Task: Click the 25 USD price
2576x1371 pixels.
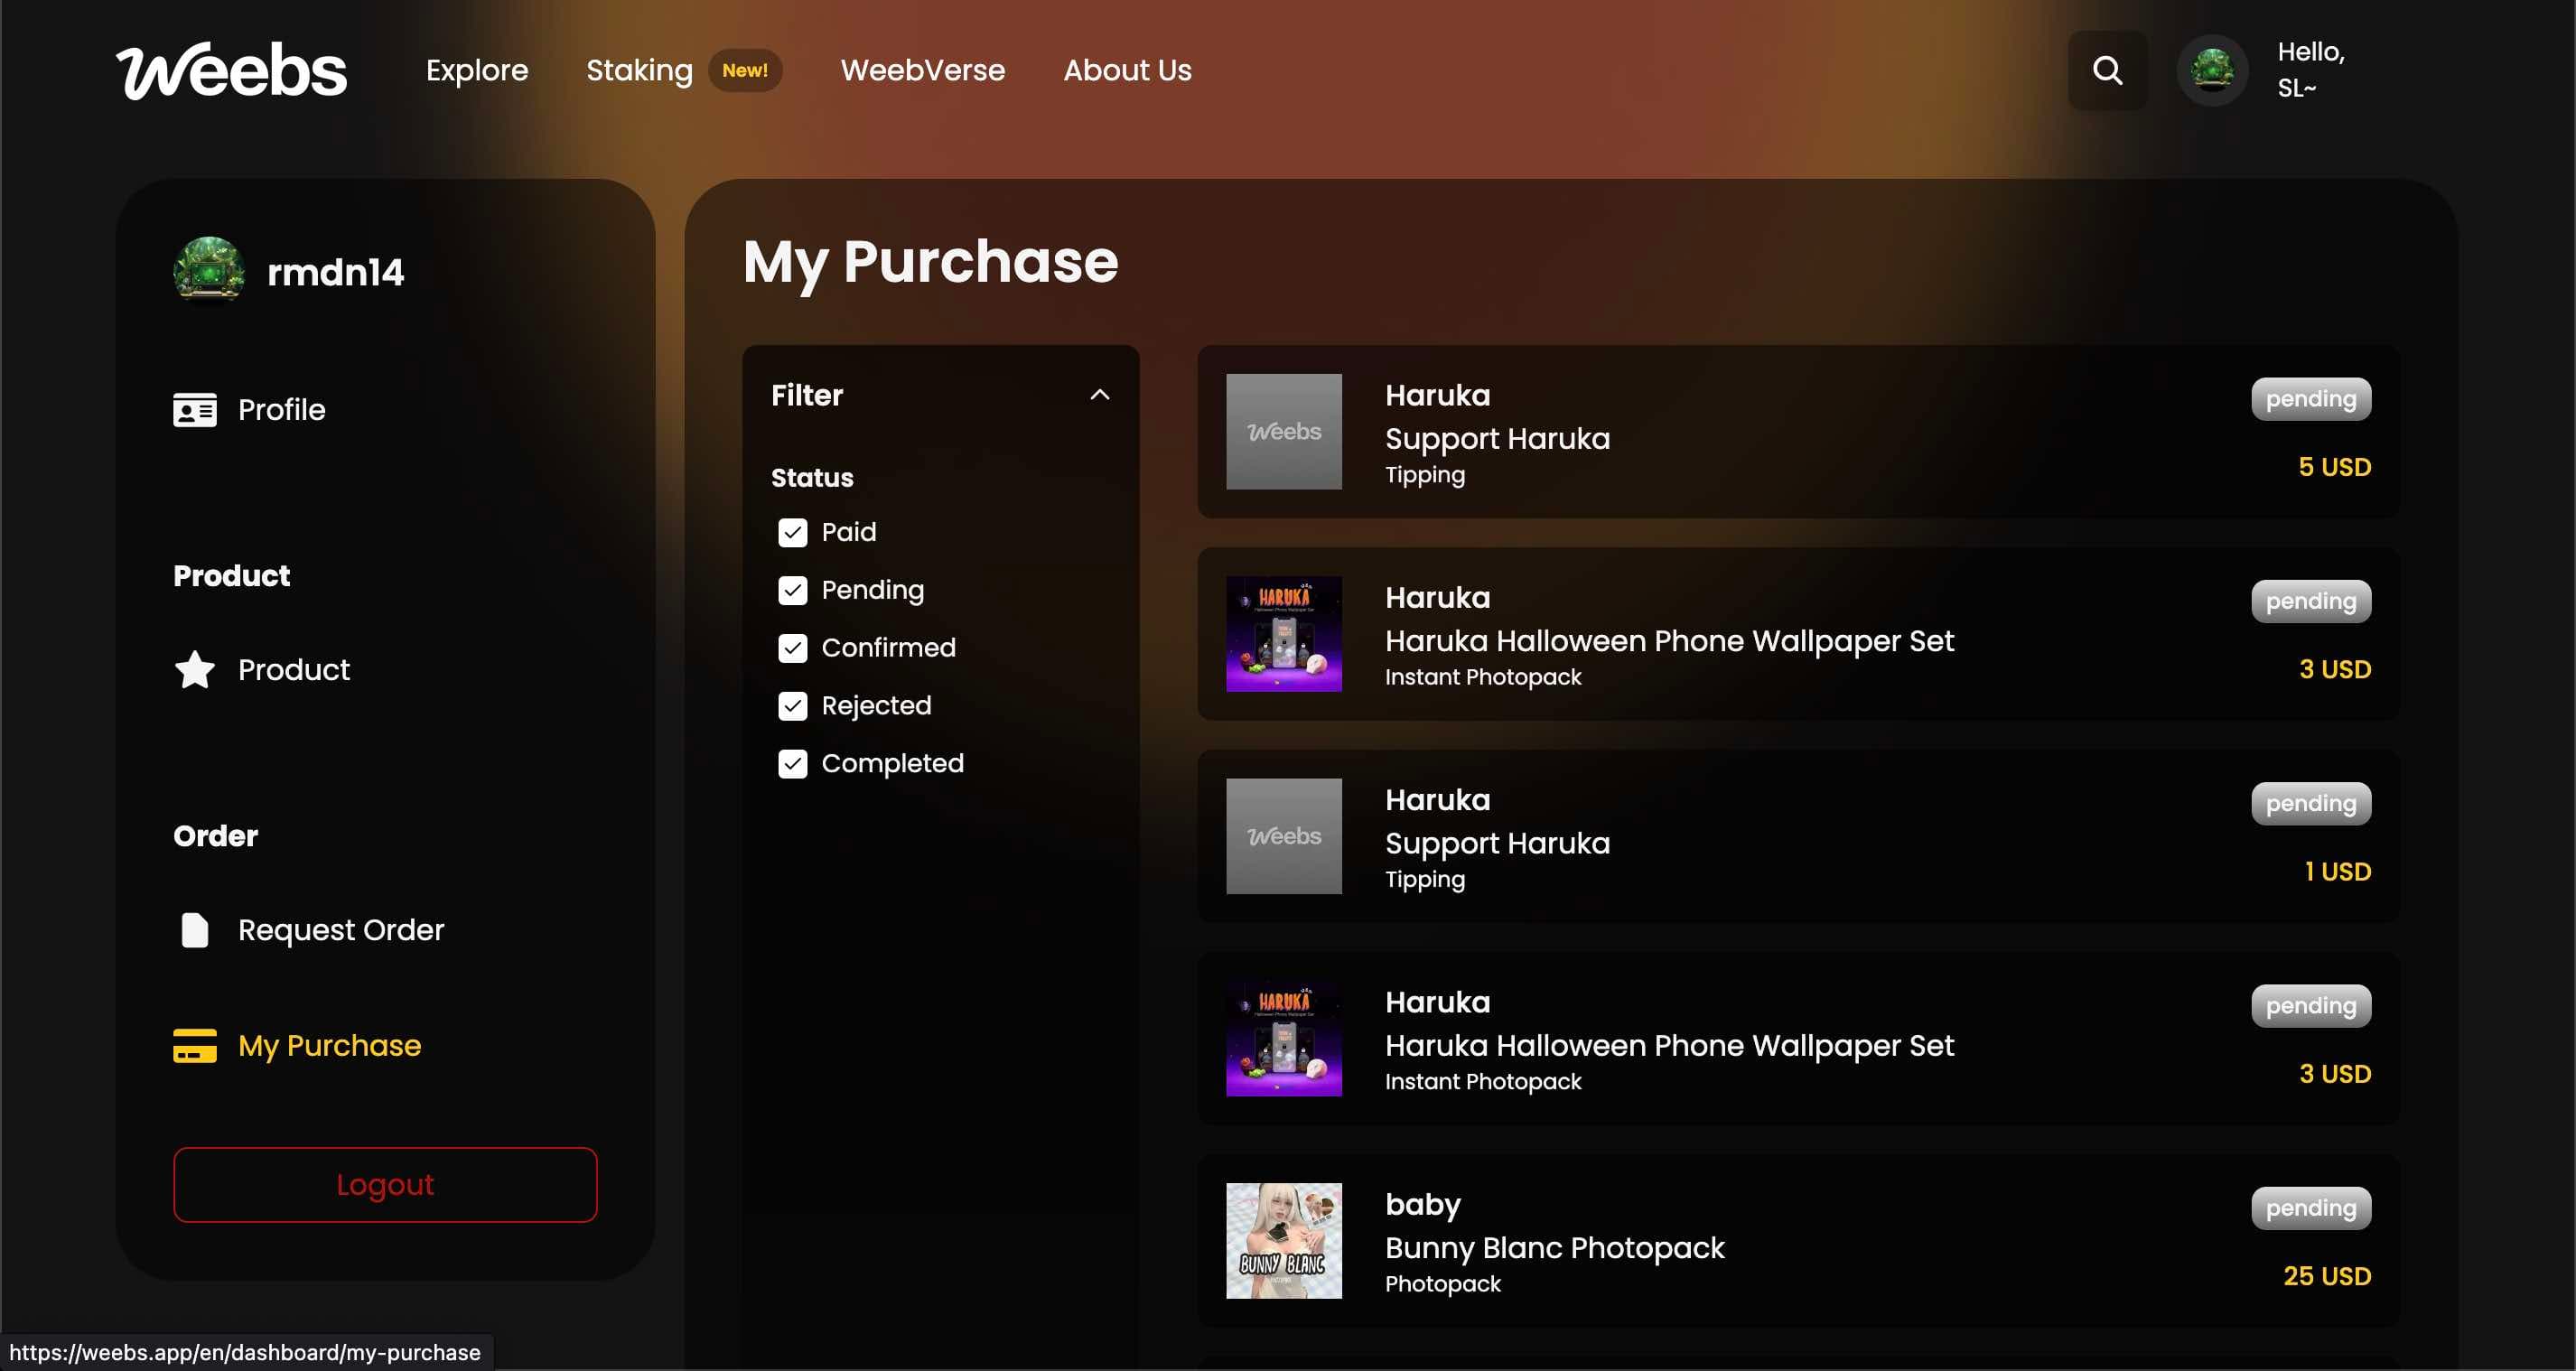Action: coord(2327,1276)
